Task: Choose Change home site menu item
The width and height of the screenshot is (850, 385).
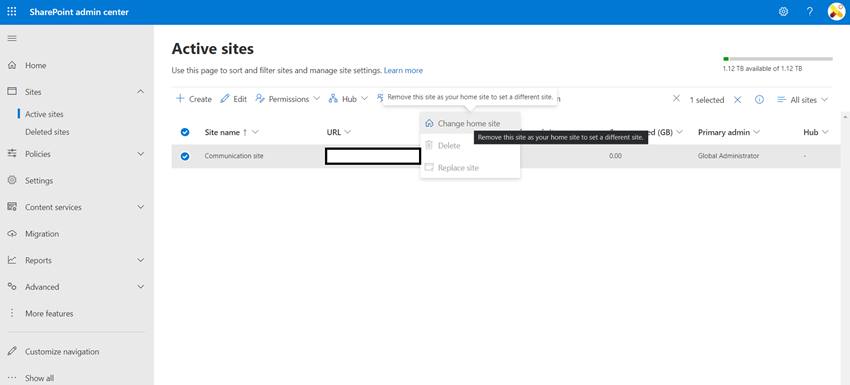Action: pos(470,124)
